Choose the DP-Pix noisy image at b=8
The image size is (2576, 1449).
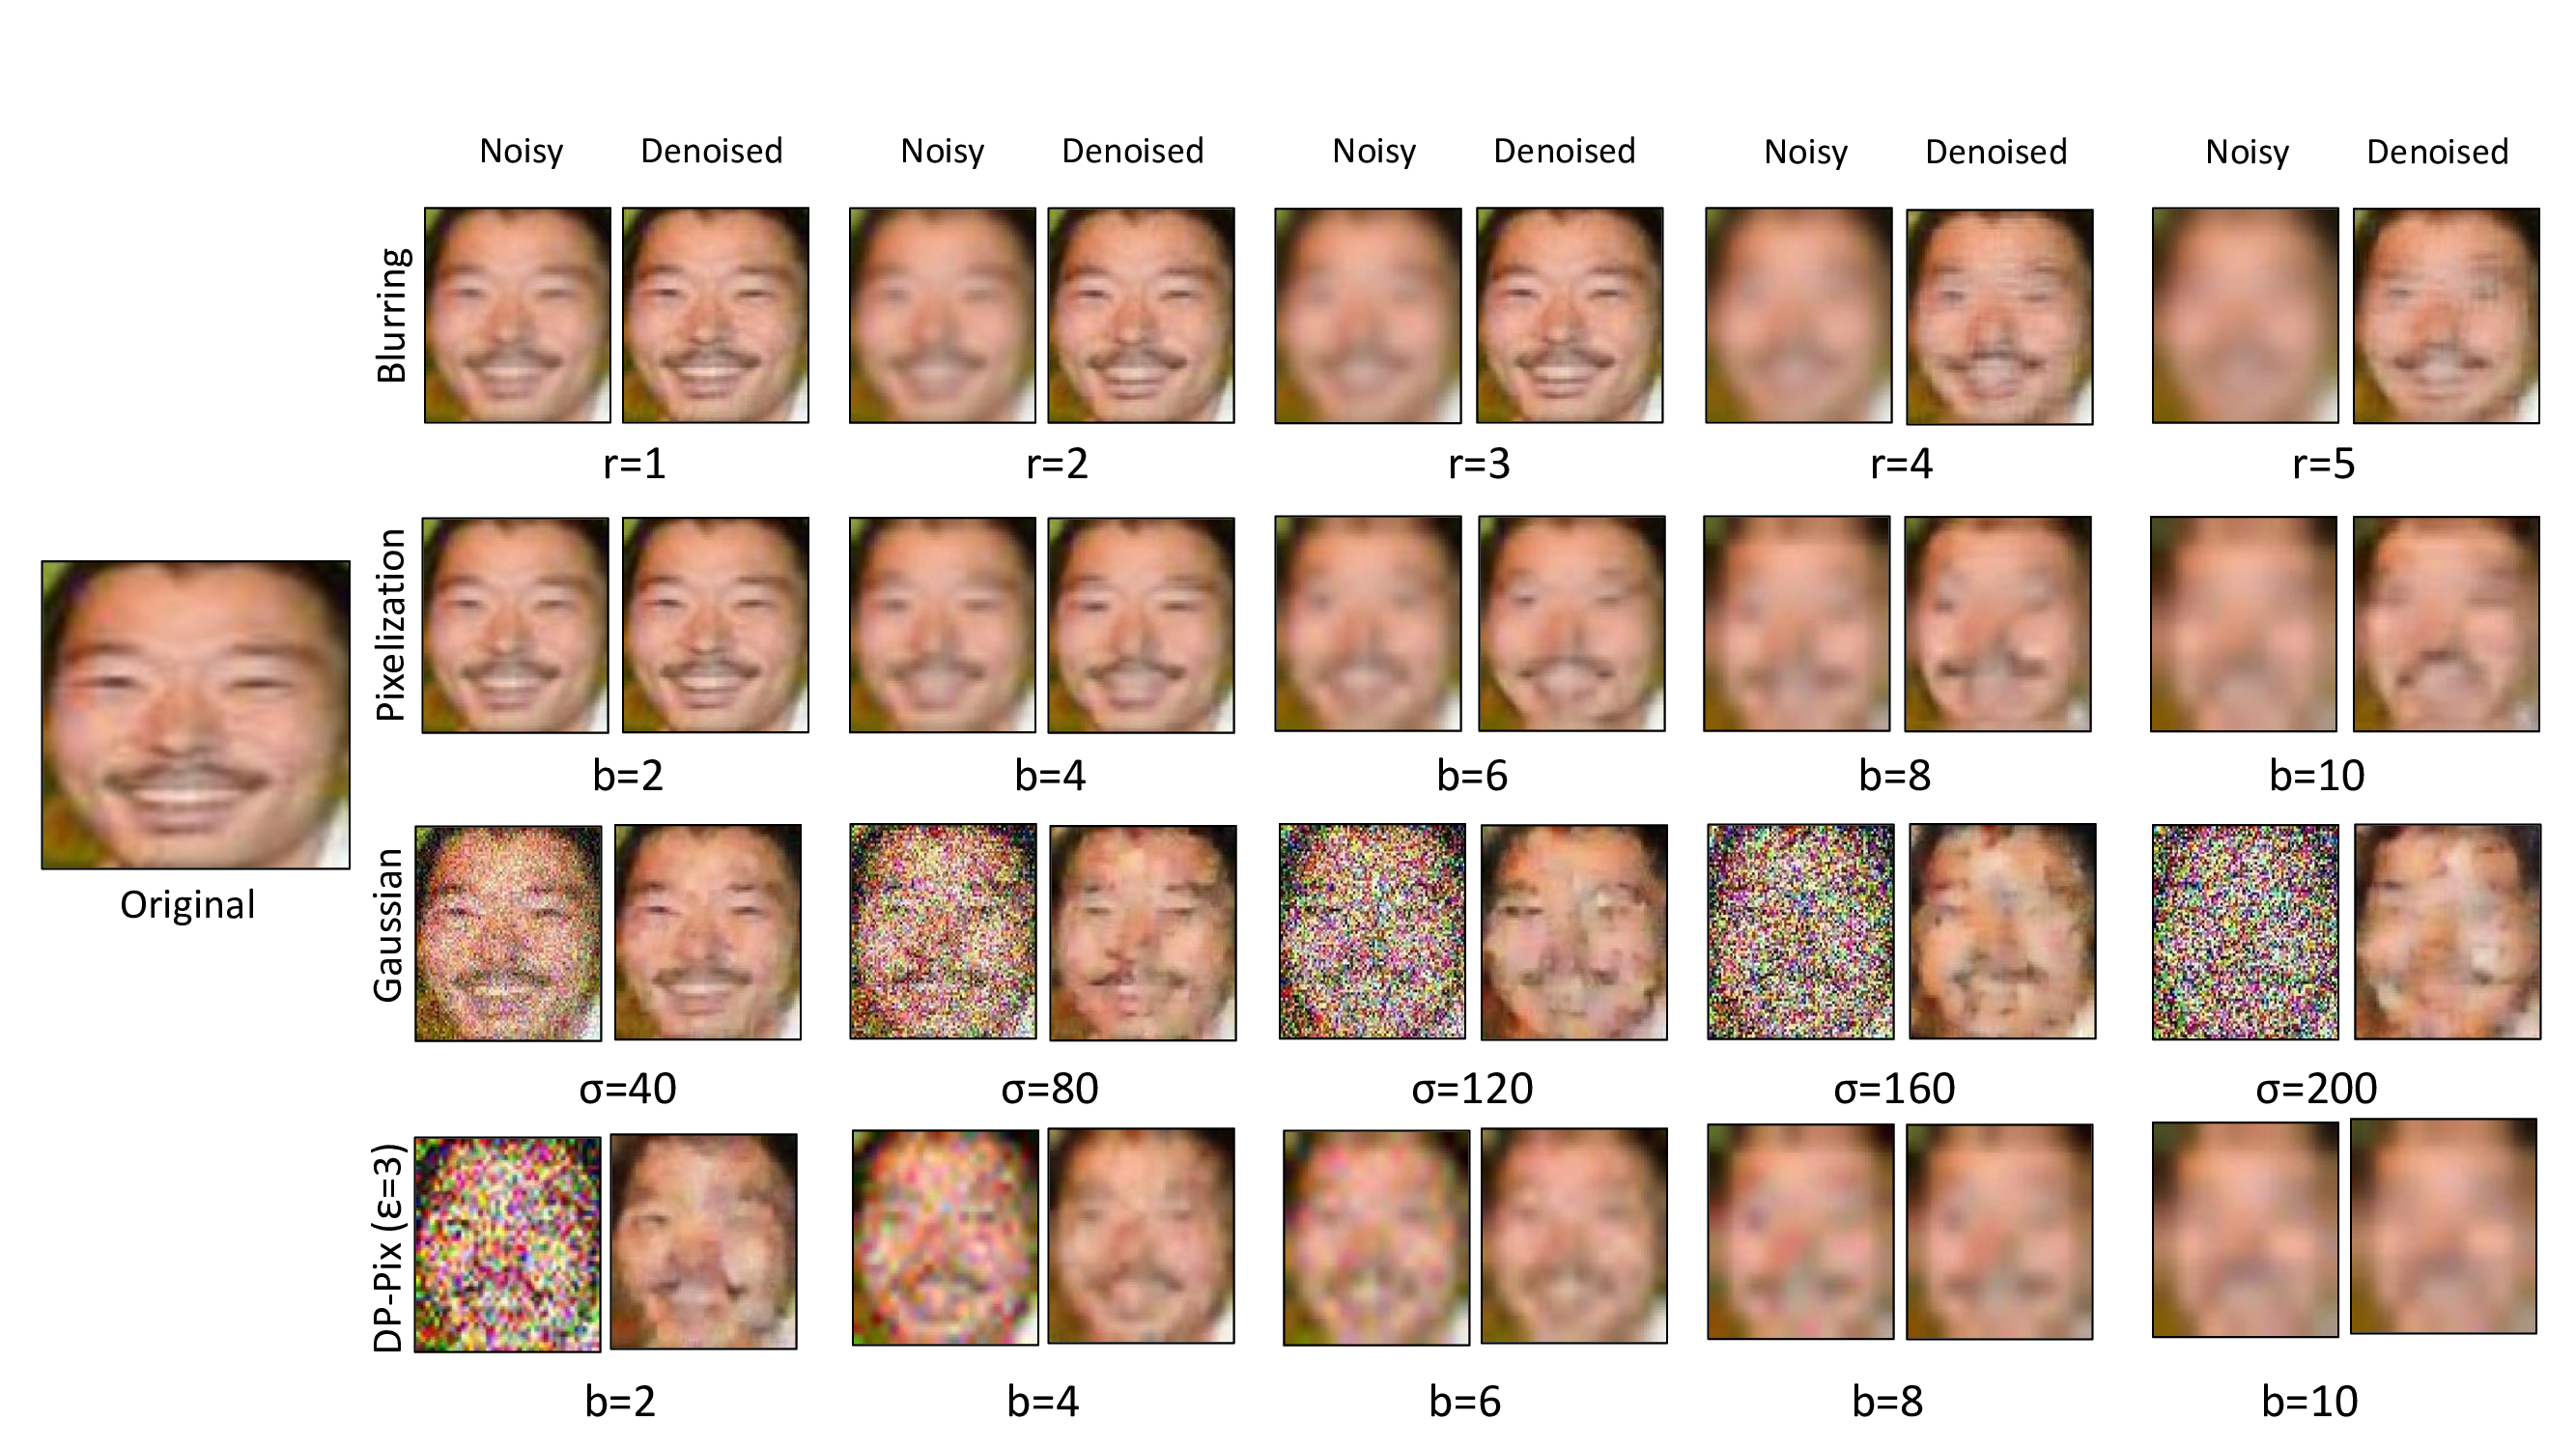[x=1801, y=1232]
